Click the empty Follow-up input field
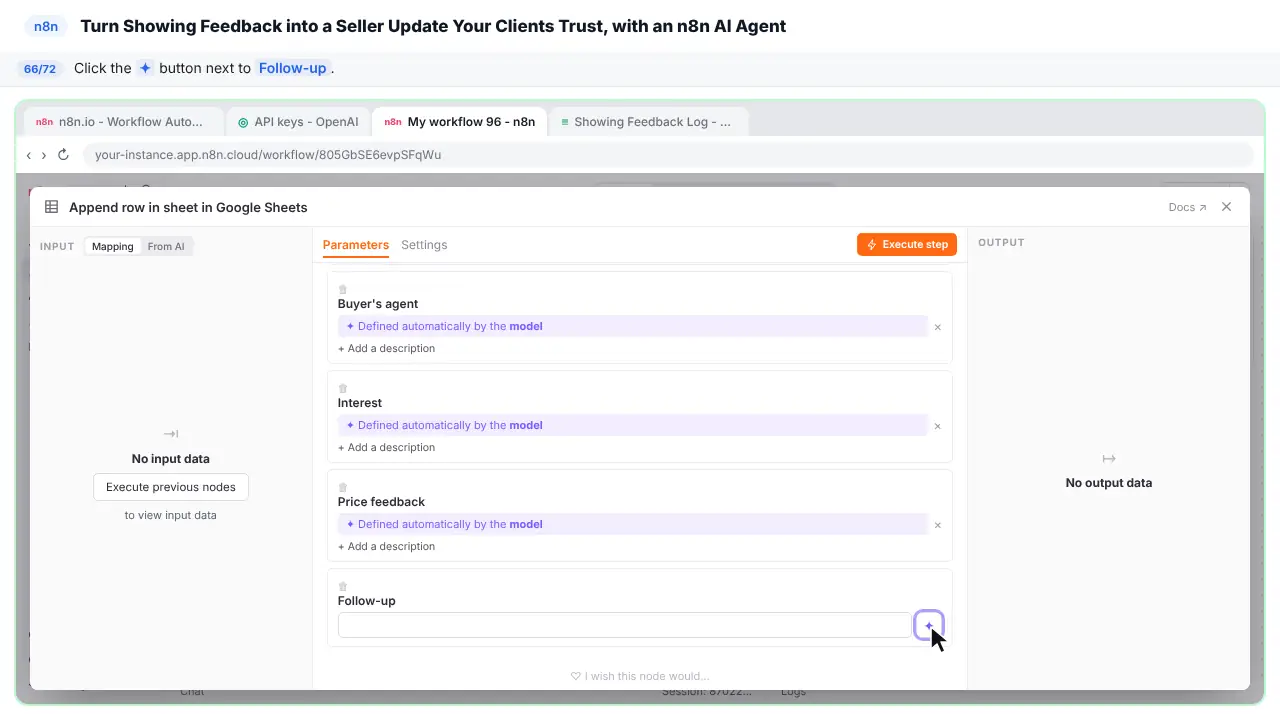 coord(624,625)
